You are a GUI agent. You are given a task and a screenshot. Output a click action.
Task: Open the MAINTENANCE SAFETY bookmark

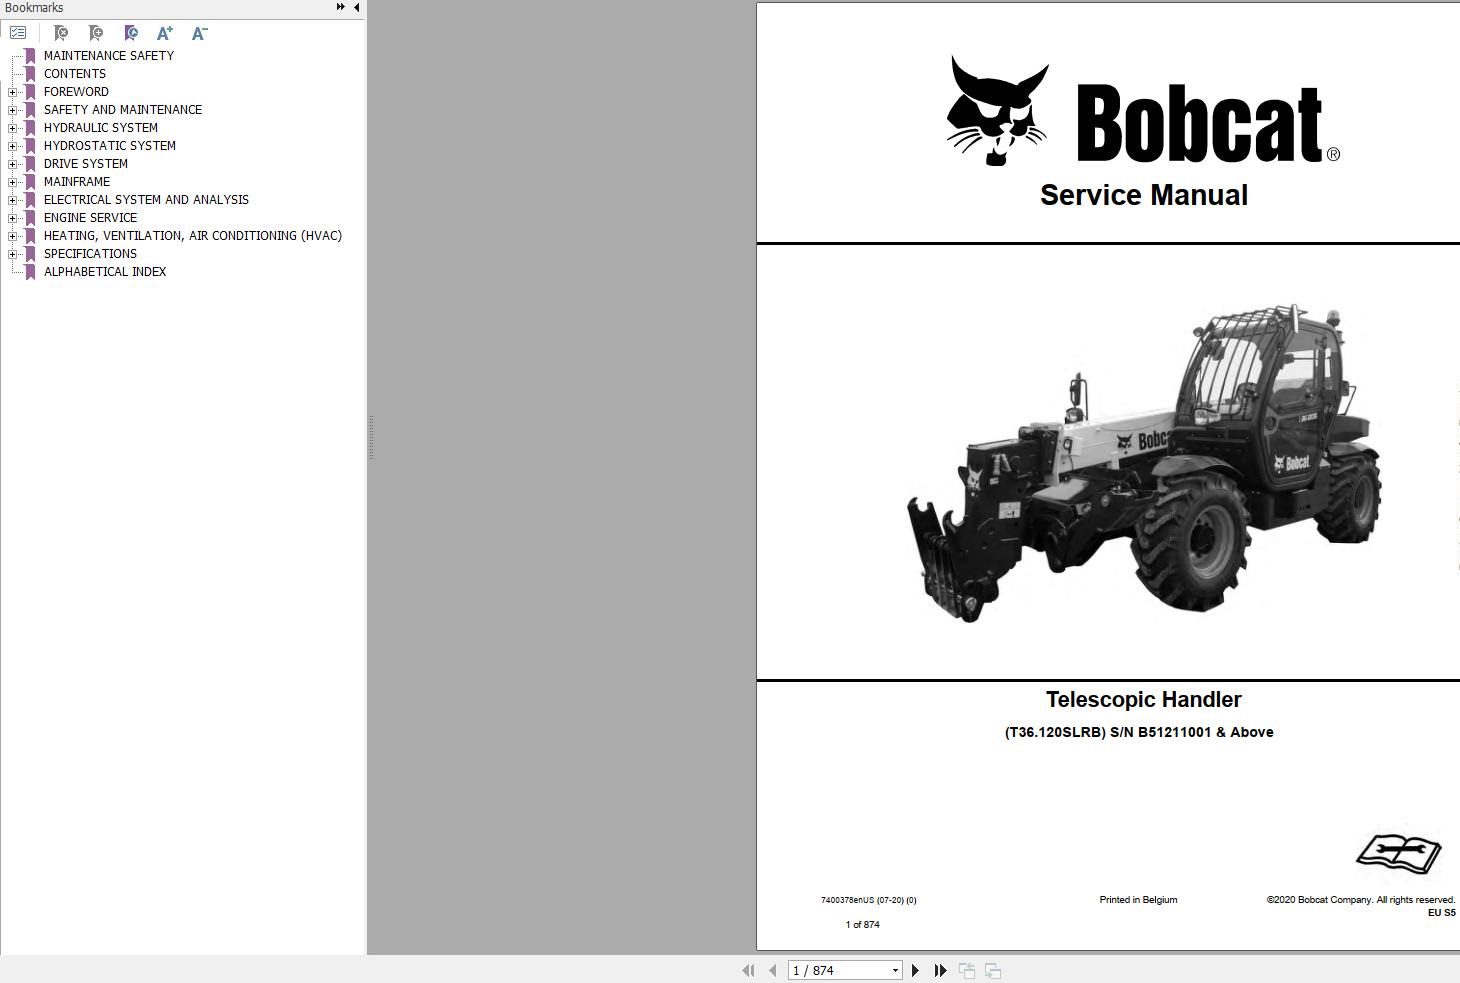click(108, 55)
